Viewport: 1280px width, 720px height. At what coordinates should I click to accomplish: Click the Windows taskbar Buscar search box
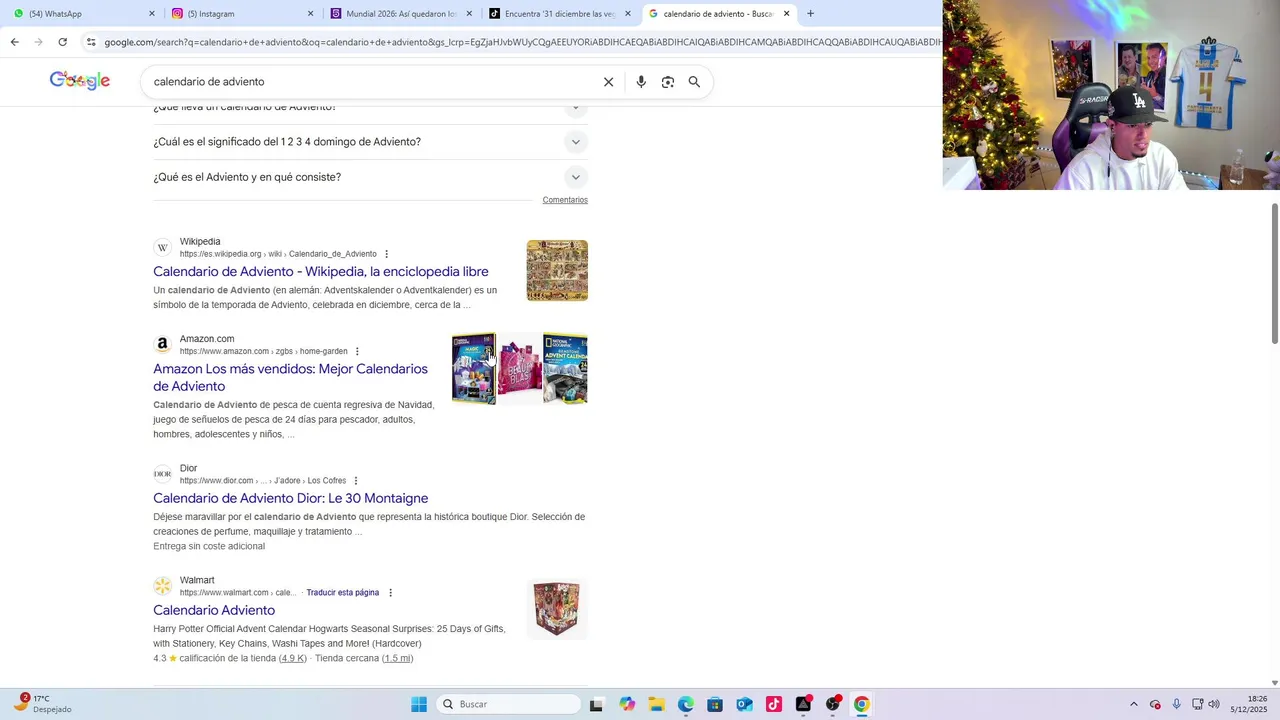coord(509,704)
